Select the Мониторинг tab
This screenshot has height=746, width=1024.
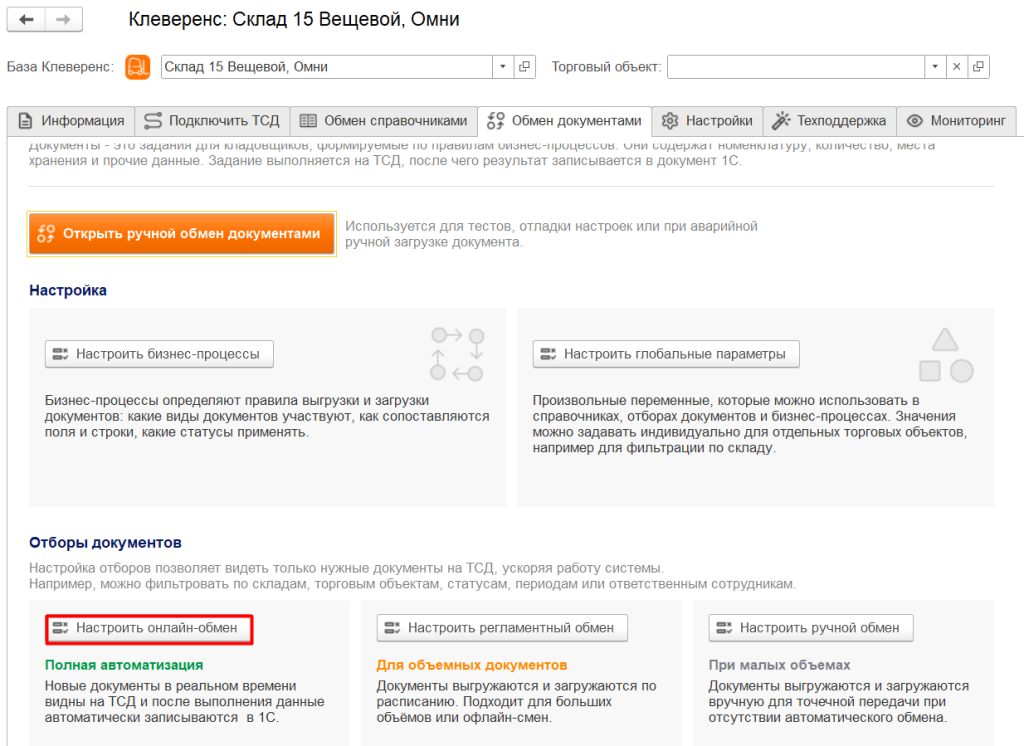pos(955,121)
